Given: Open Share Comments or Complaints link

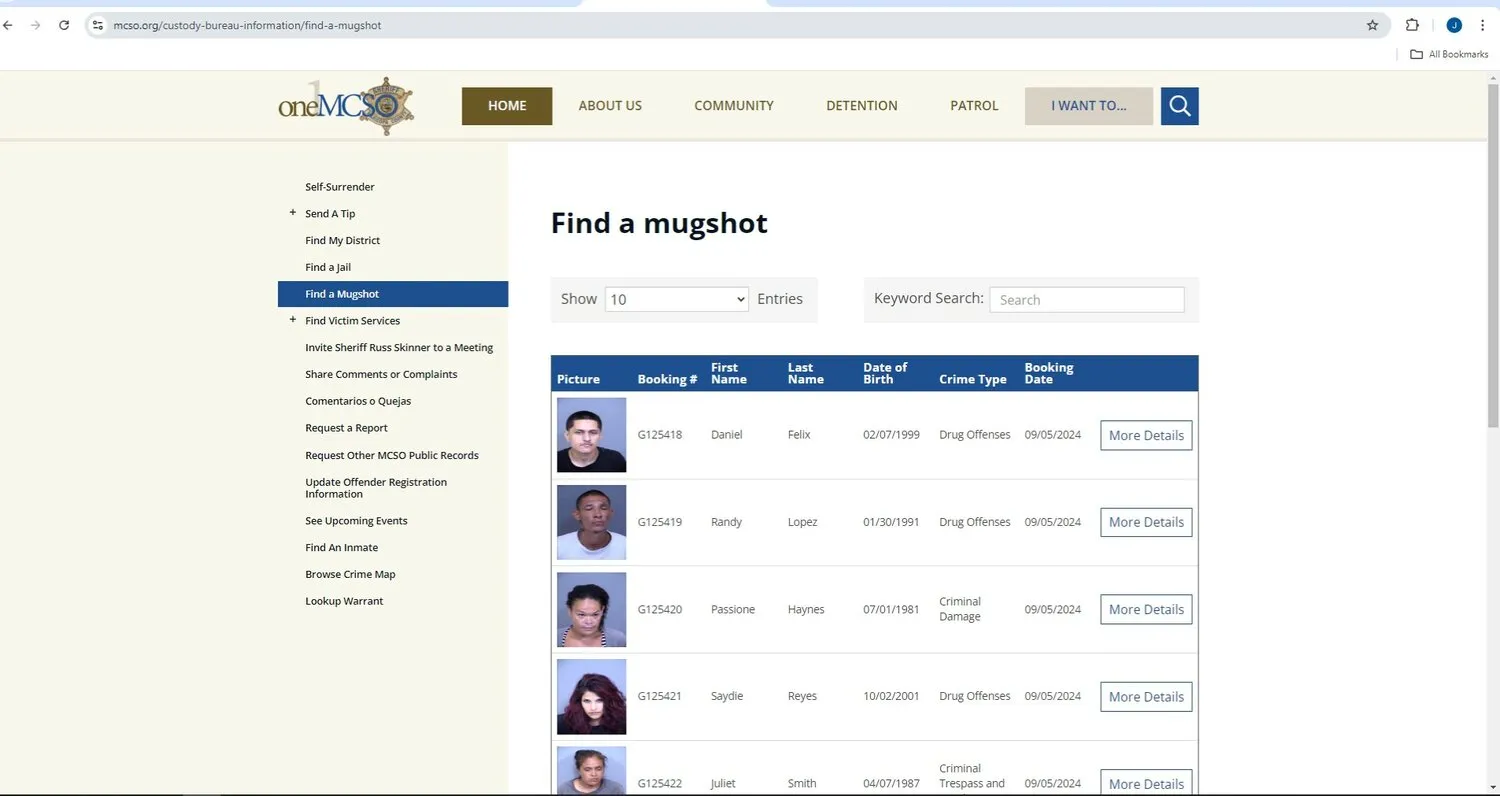Looking at the screenshot, I should pos(381,374).
